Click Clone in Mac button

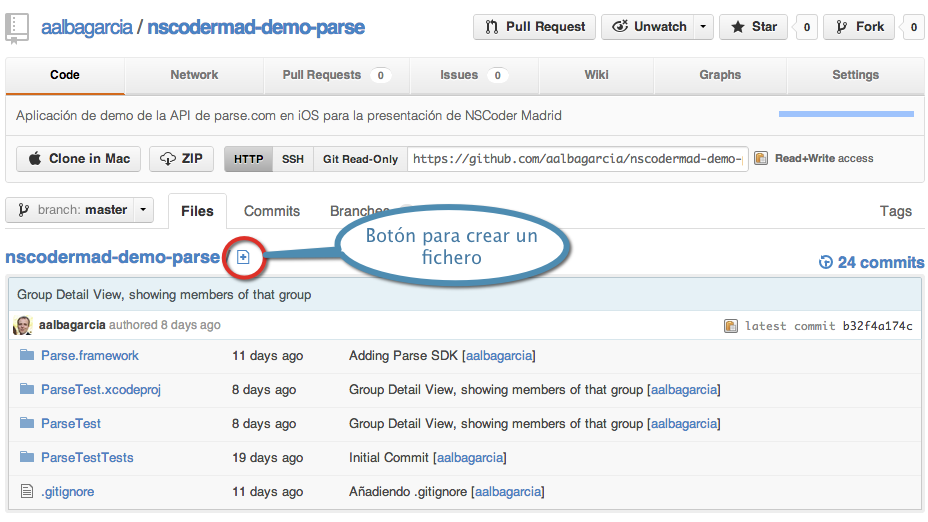[80, 159]
